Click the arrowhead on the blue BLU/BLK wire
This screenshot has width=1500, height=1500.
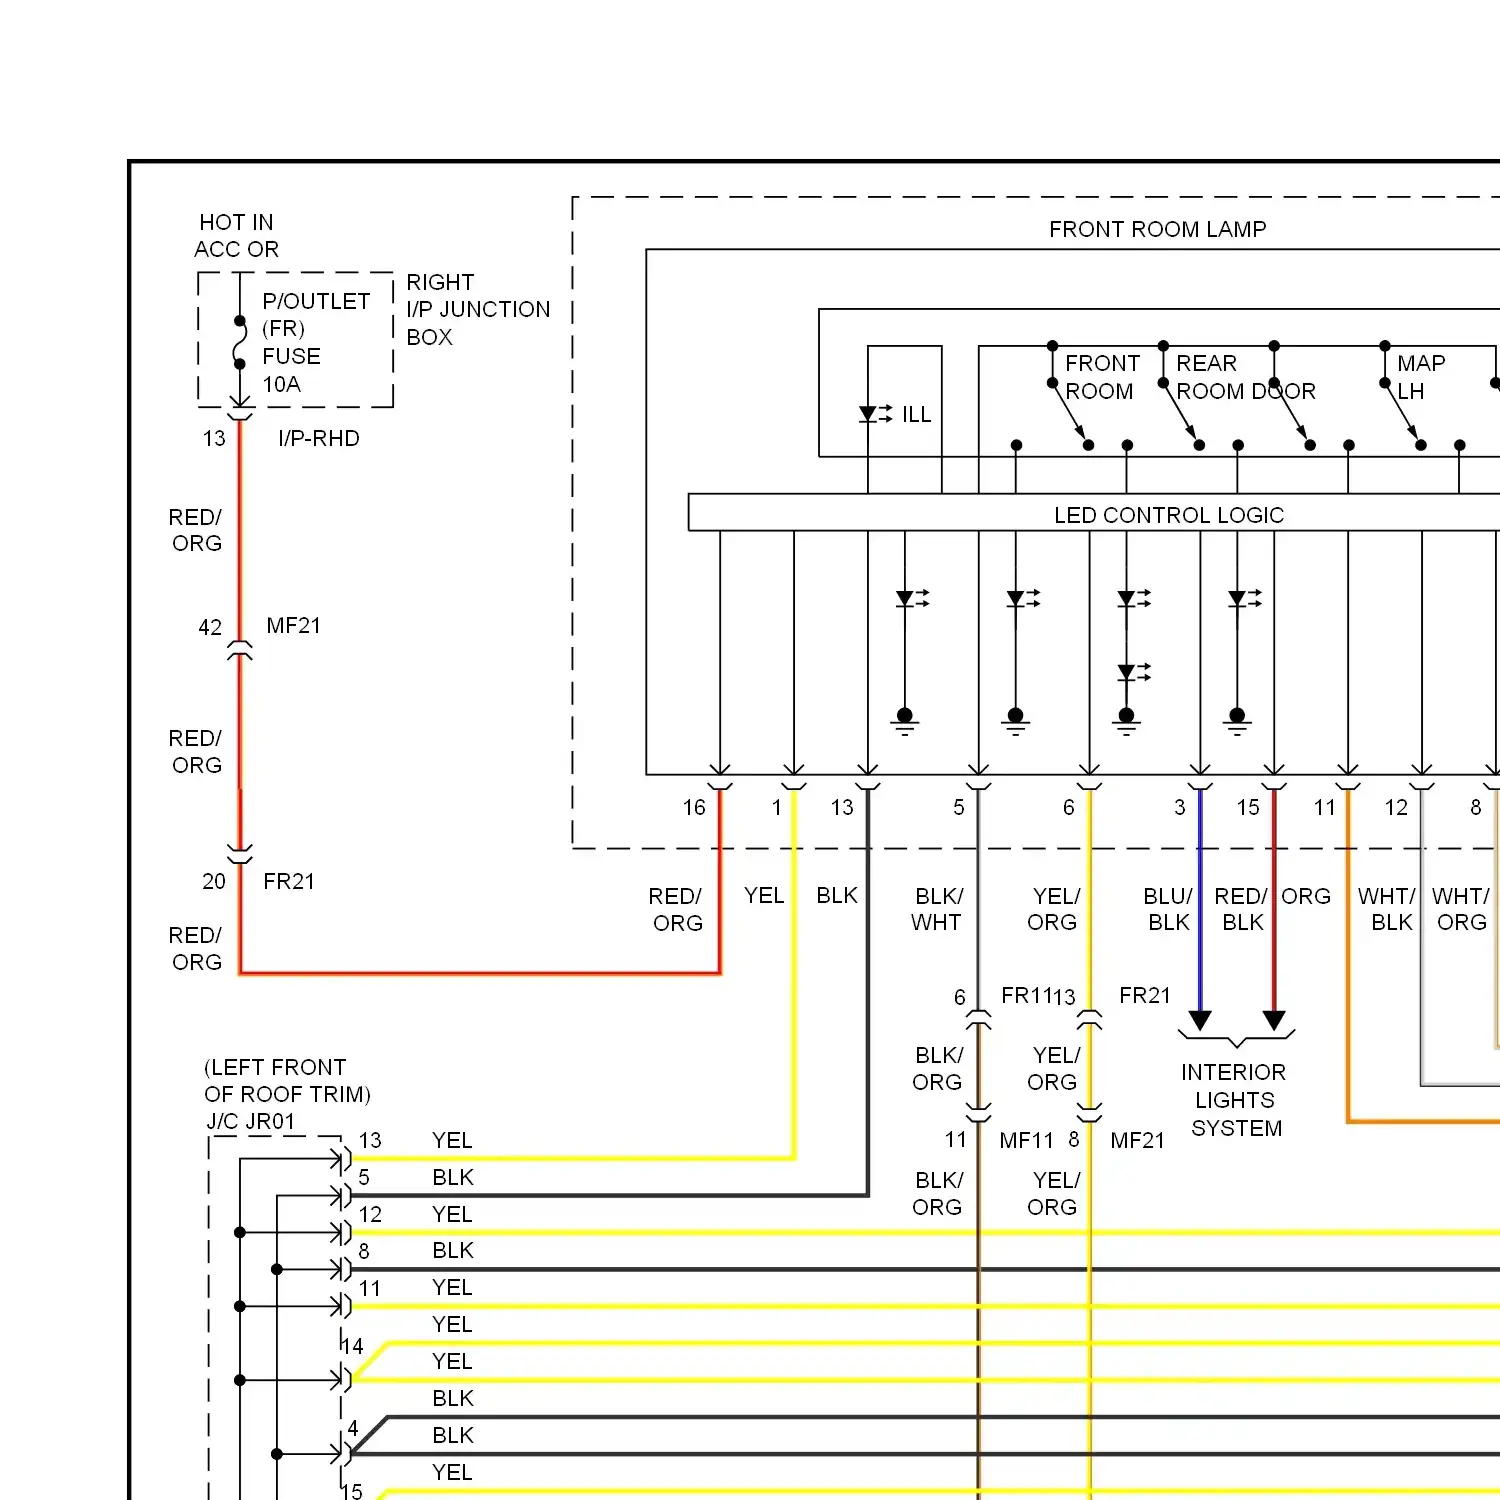click(x=1200, y=1020)
